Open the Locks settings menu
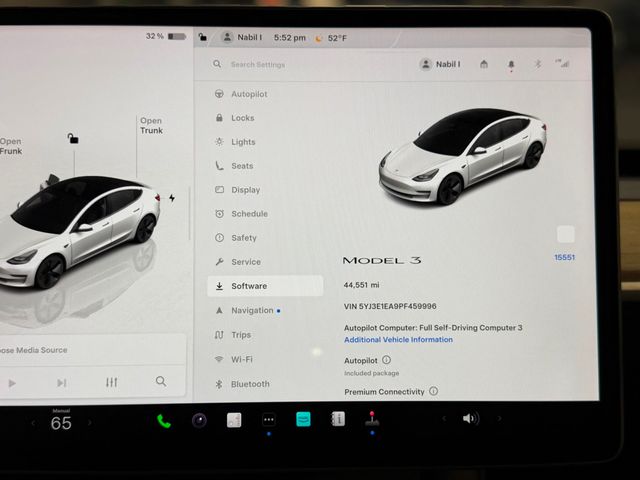 click(235, 118)
